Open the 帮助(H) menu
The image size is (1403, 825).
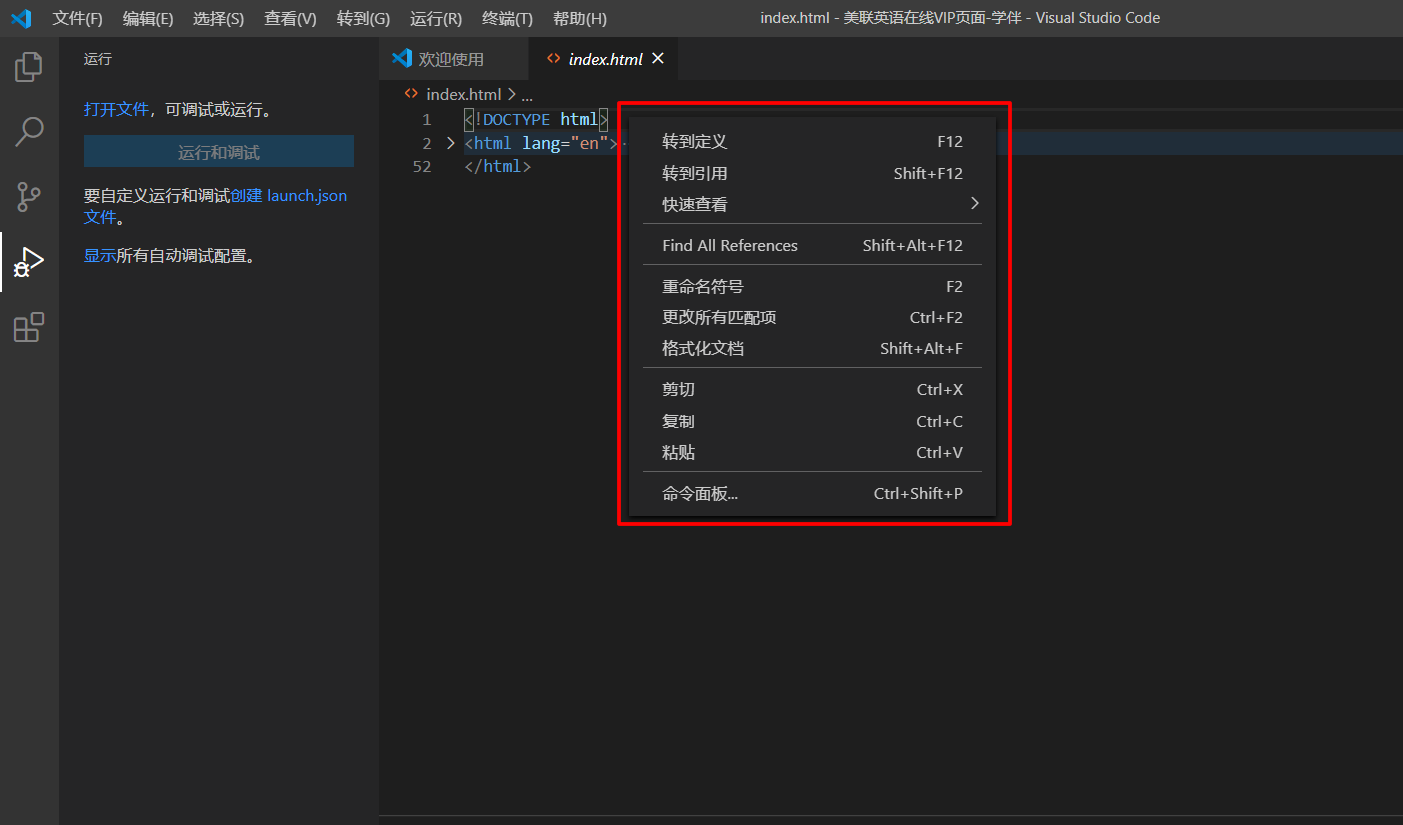coord(580,18)
